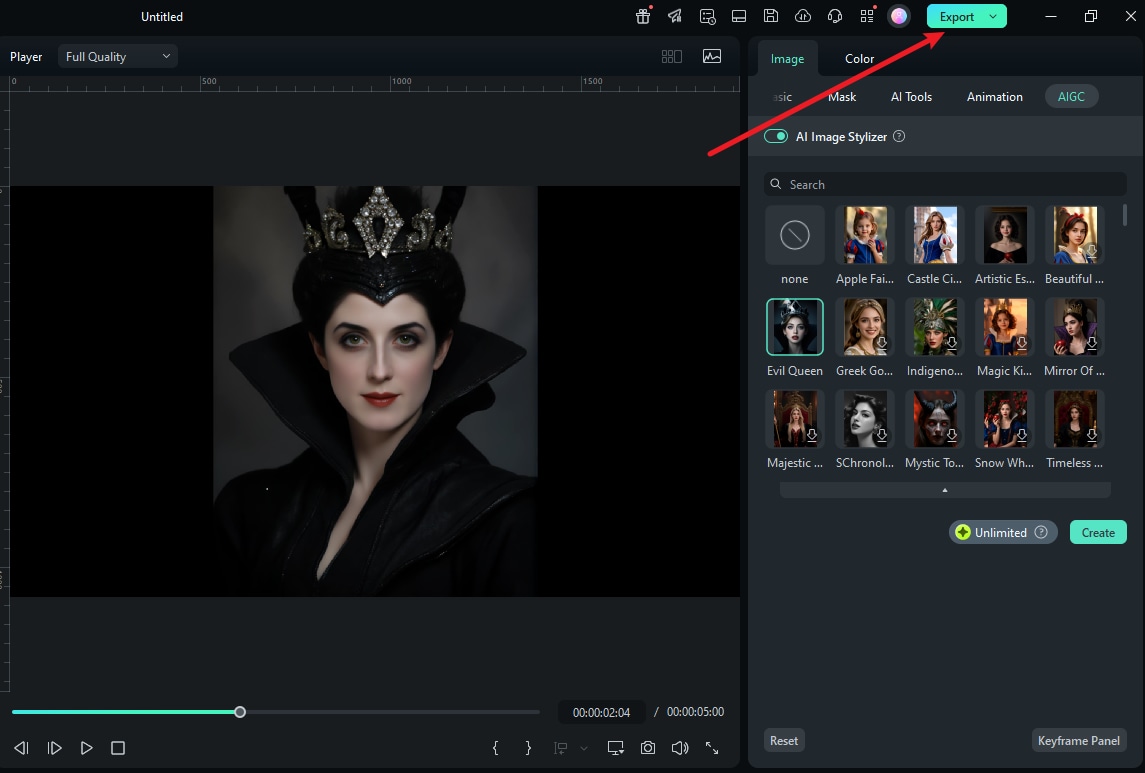Choose the Beautiful ... style thumbnail
The width and height of the screenshot is (1145, 773).
point(1075,235)
